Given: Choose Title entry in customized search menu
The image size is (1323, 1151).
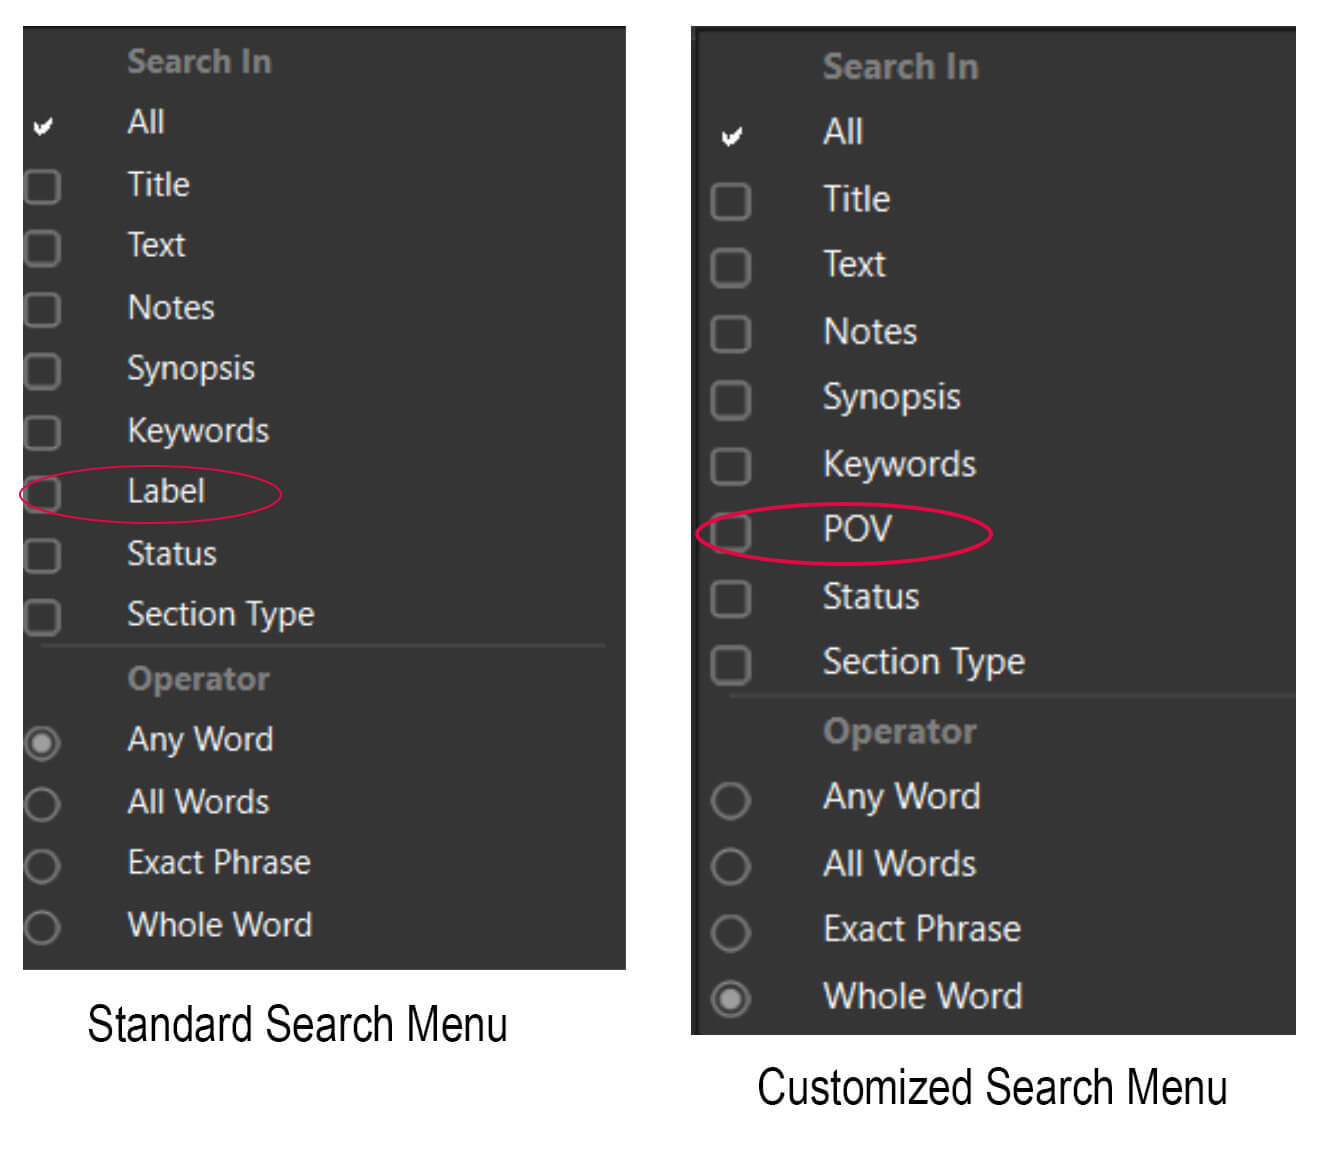Looking at the screenshot, I should (x=856, y=199).
